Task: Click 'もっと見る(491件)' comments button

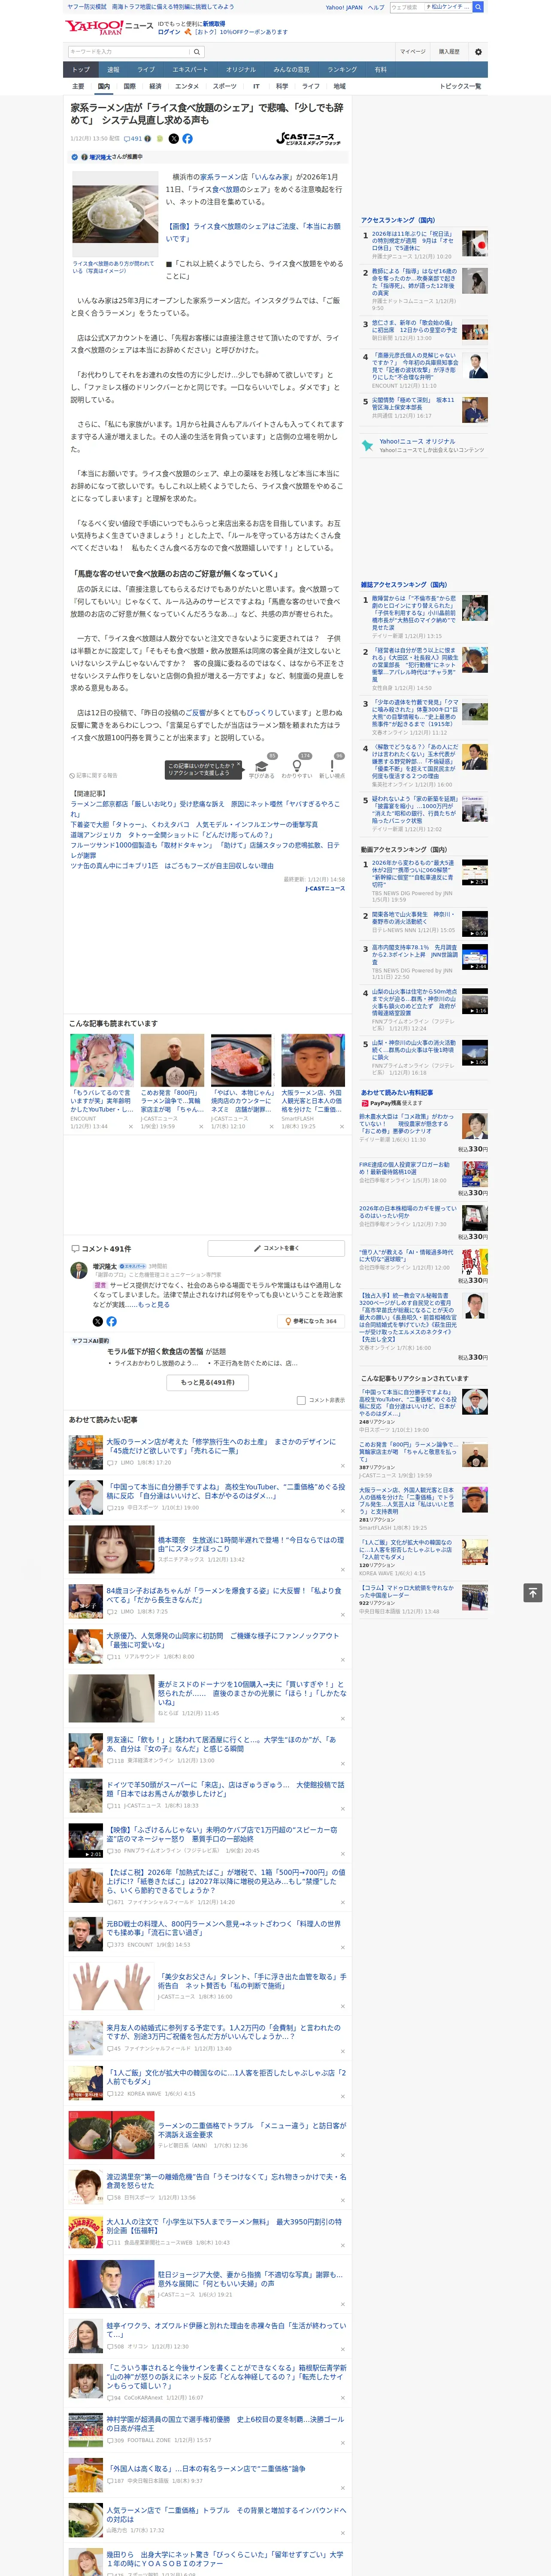Action: (x=208, y=1382)
